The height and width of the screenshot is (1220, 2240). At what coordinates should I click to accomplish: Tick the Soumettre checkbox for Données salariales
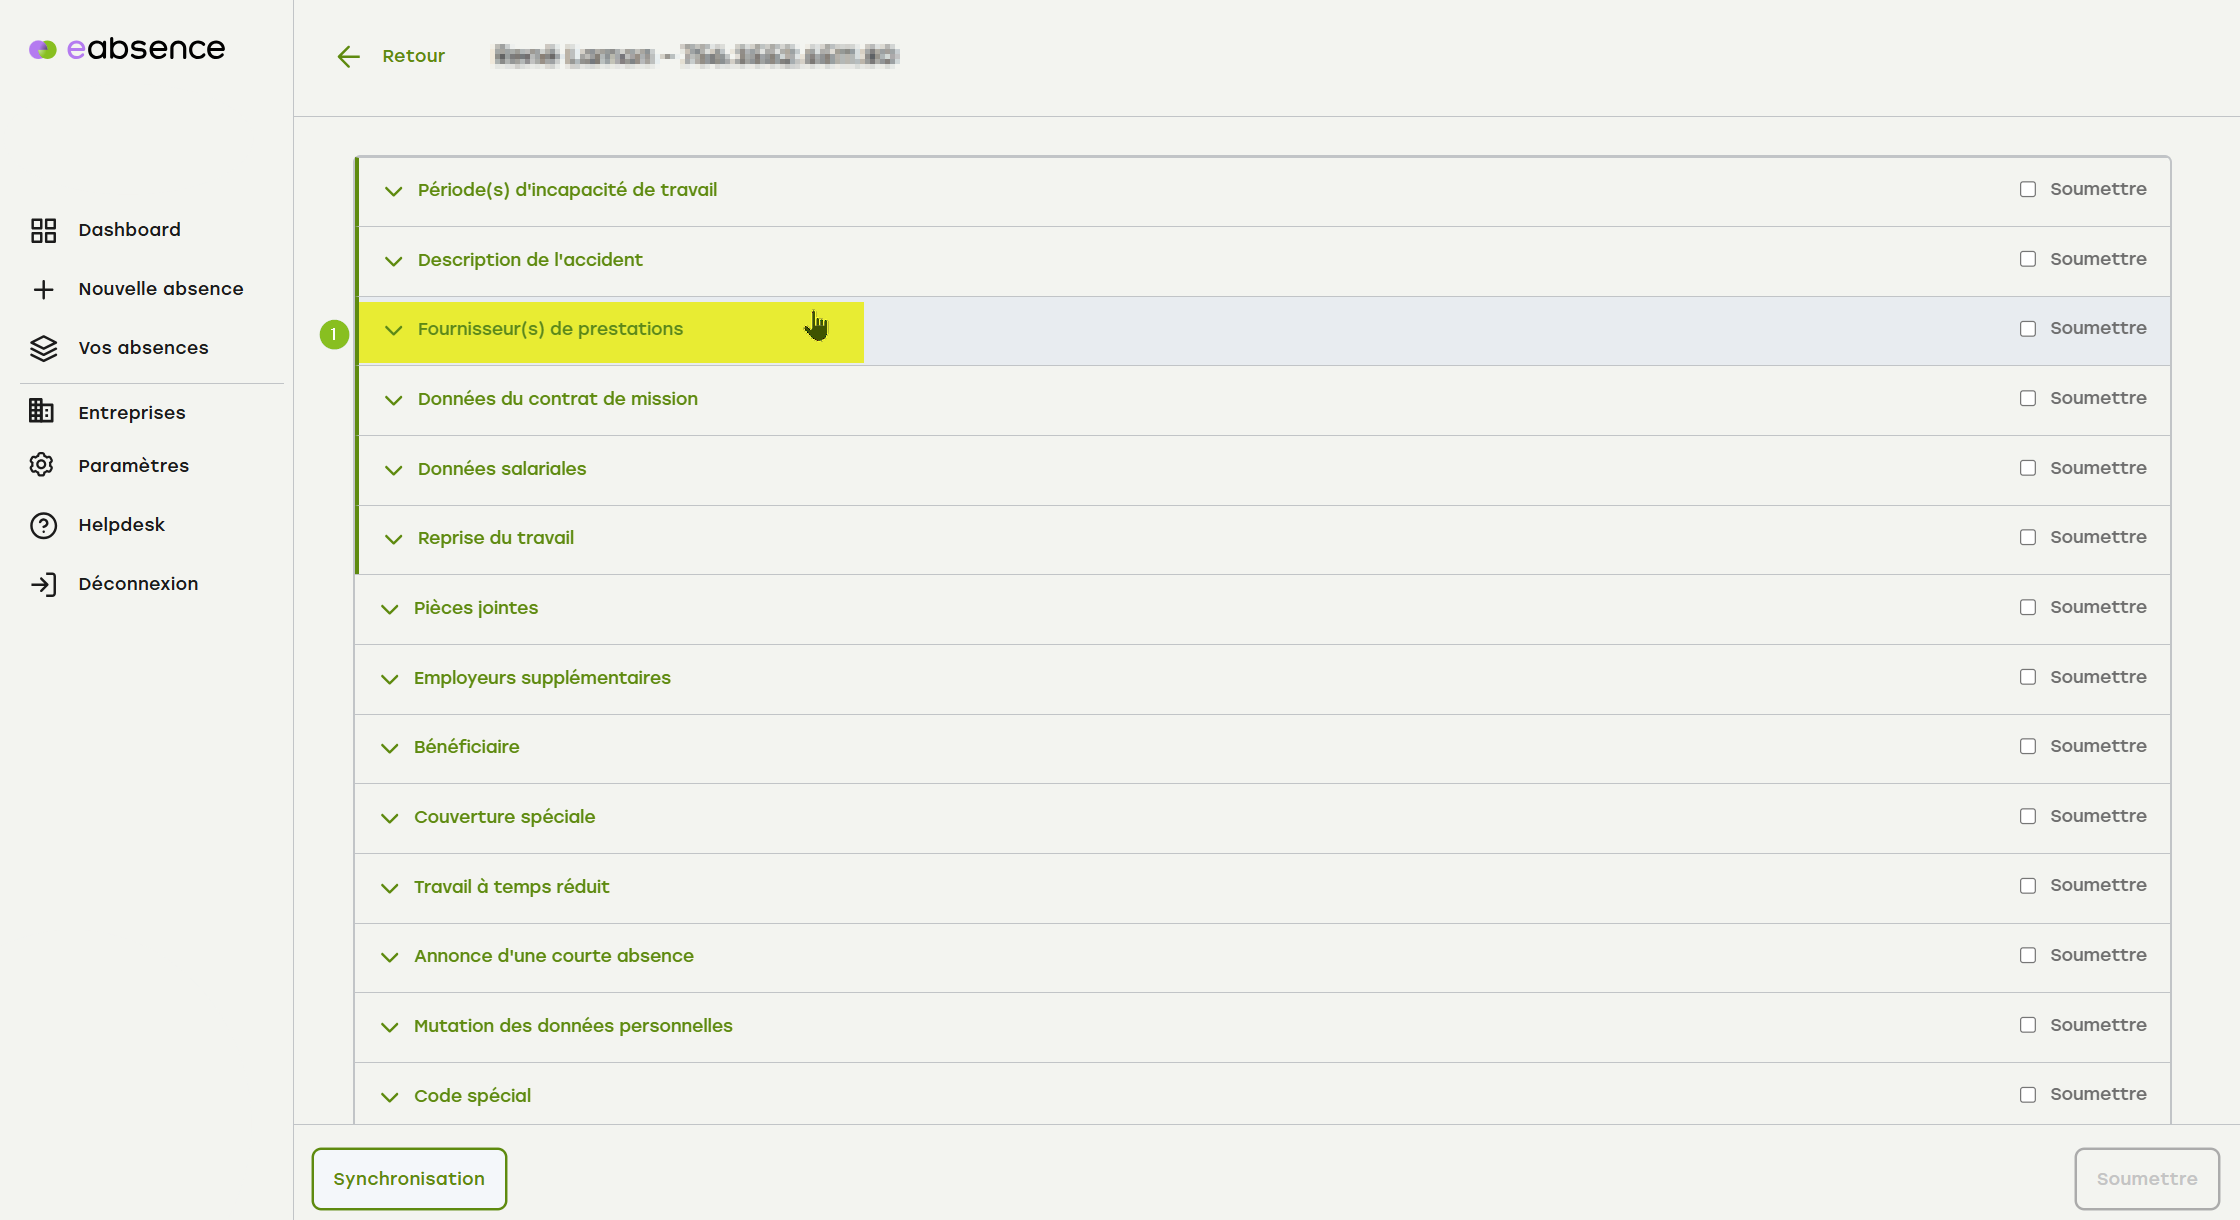coord(2028,468)
